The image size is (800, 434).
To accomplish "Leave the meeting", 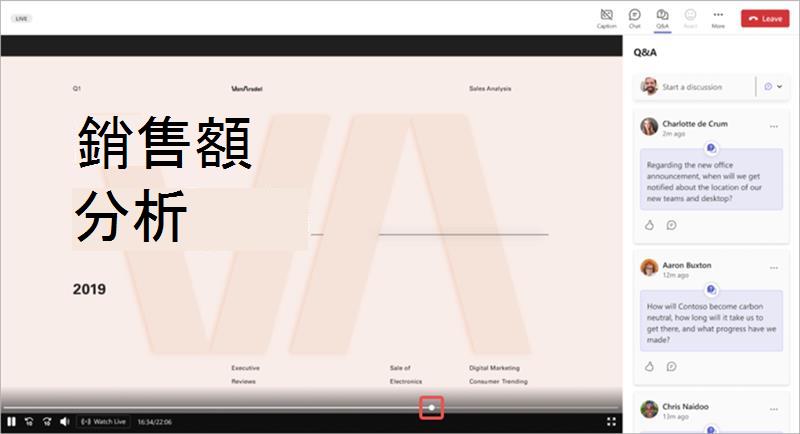I will (765, 18).
